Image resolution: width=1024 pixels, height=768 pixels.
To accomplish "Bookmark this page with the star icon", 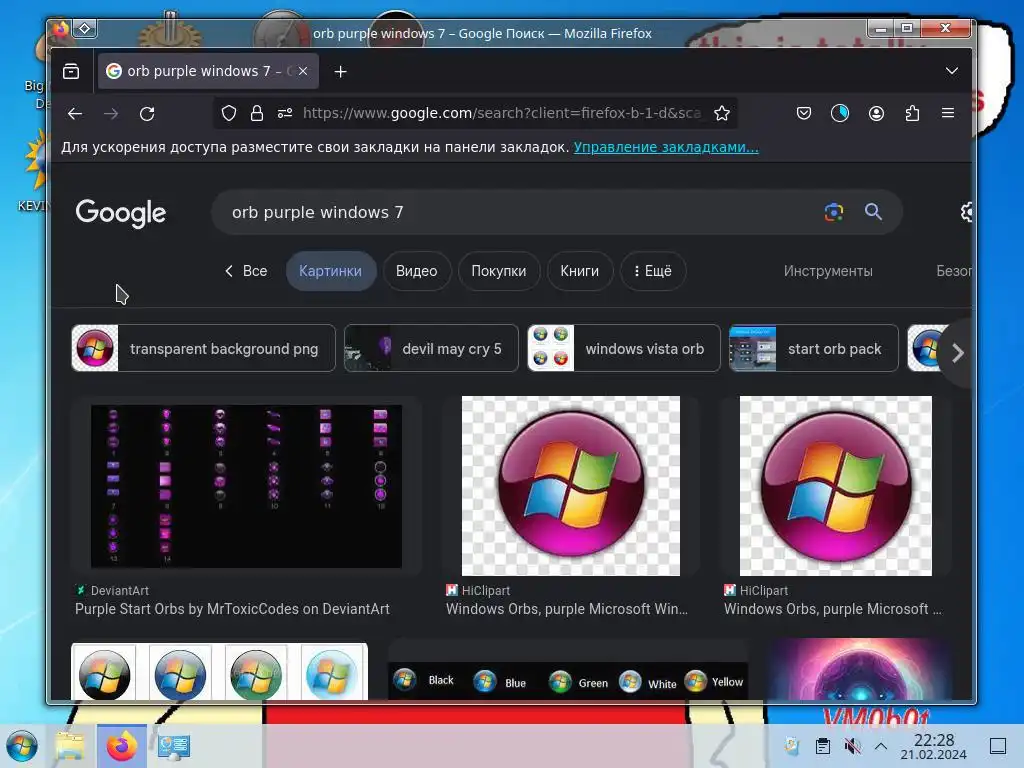I will 722,113.
